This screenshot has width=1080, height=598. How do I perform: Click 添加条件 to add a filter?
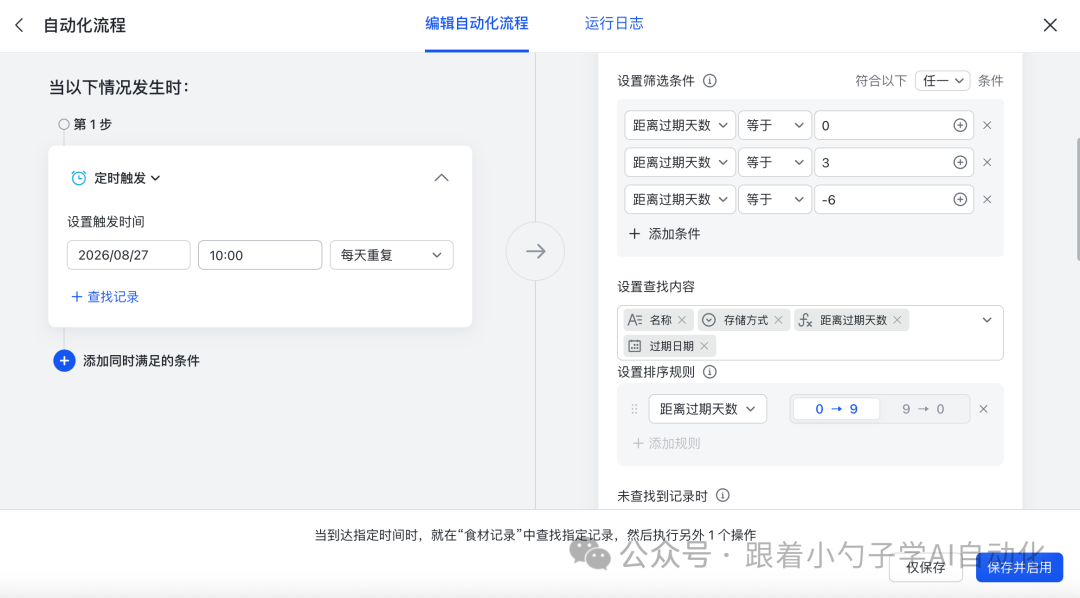coord(665,234)
